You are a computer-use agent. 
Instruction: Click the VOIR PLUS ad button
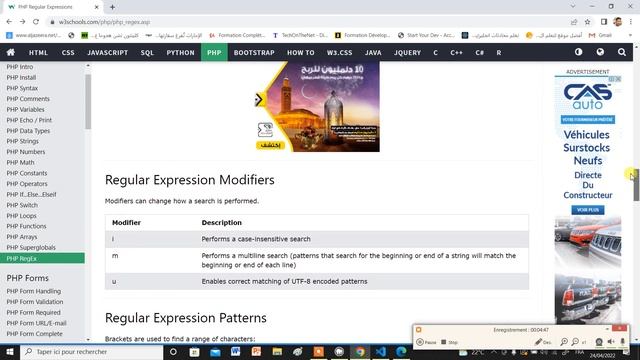pyautogui.click(x=588, y=210)
